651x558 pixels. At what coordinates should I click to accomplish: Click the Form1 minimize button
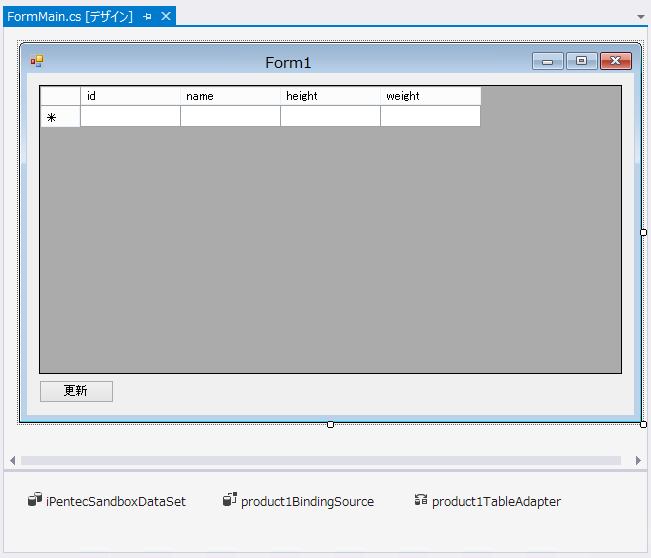pos(548,61)
